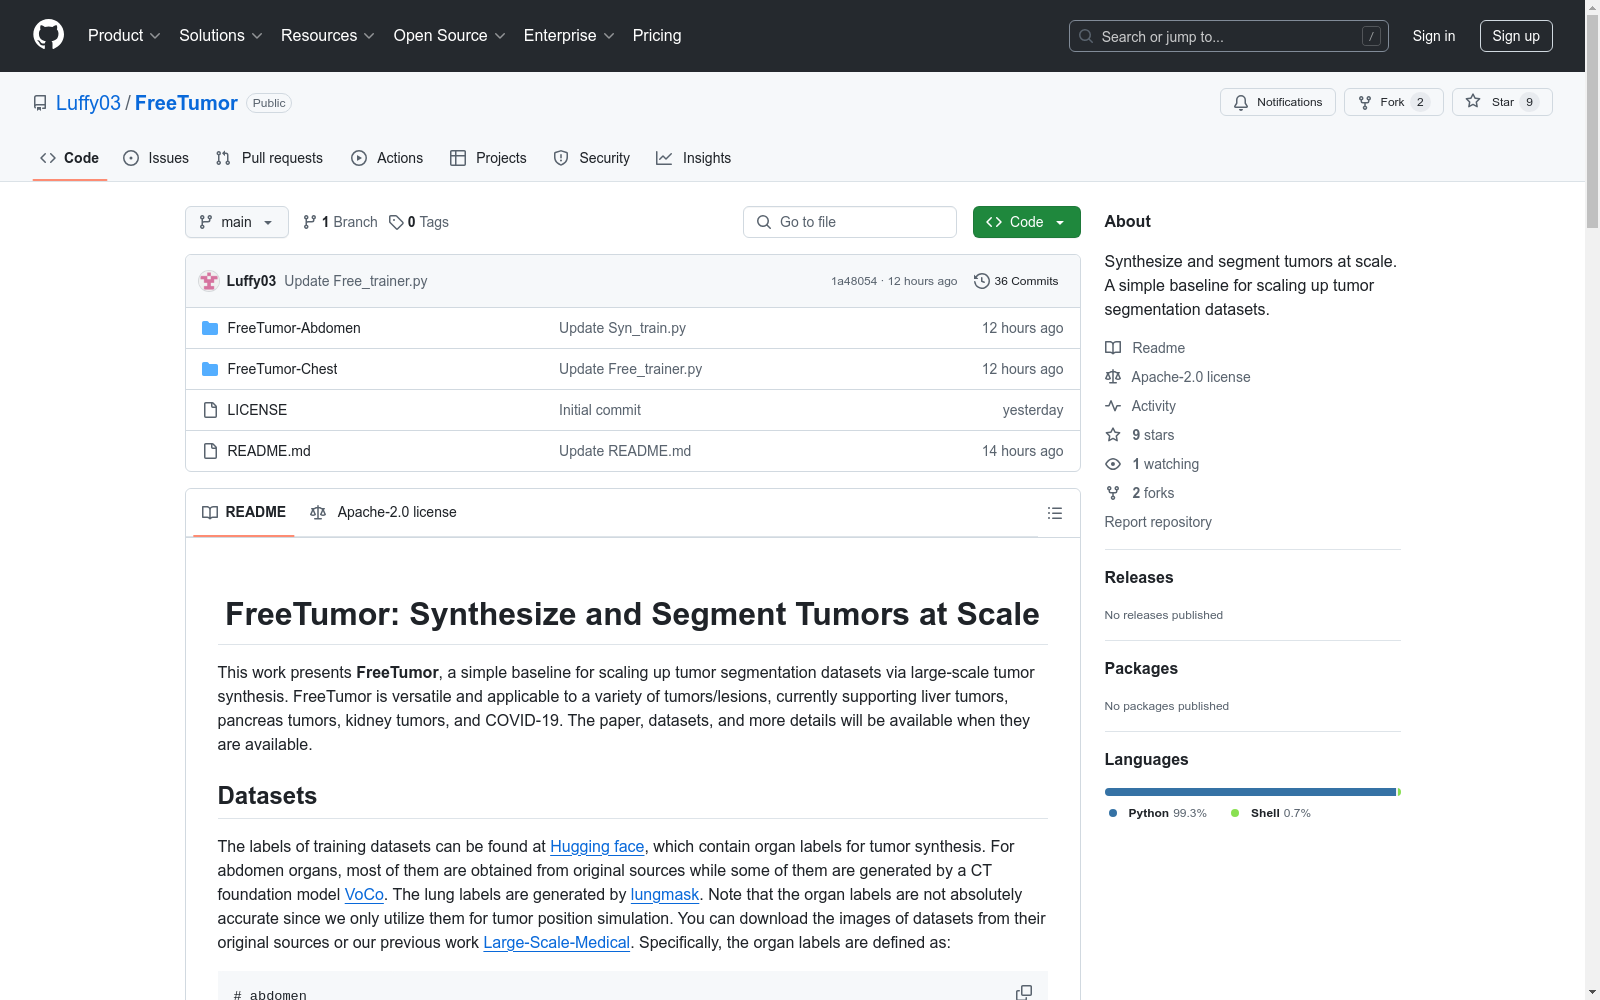This screenshot has width=1600, height=1000.
Task: Click the Python language bar segment
Action: pyautogui.click(x=1250, y=792)
